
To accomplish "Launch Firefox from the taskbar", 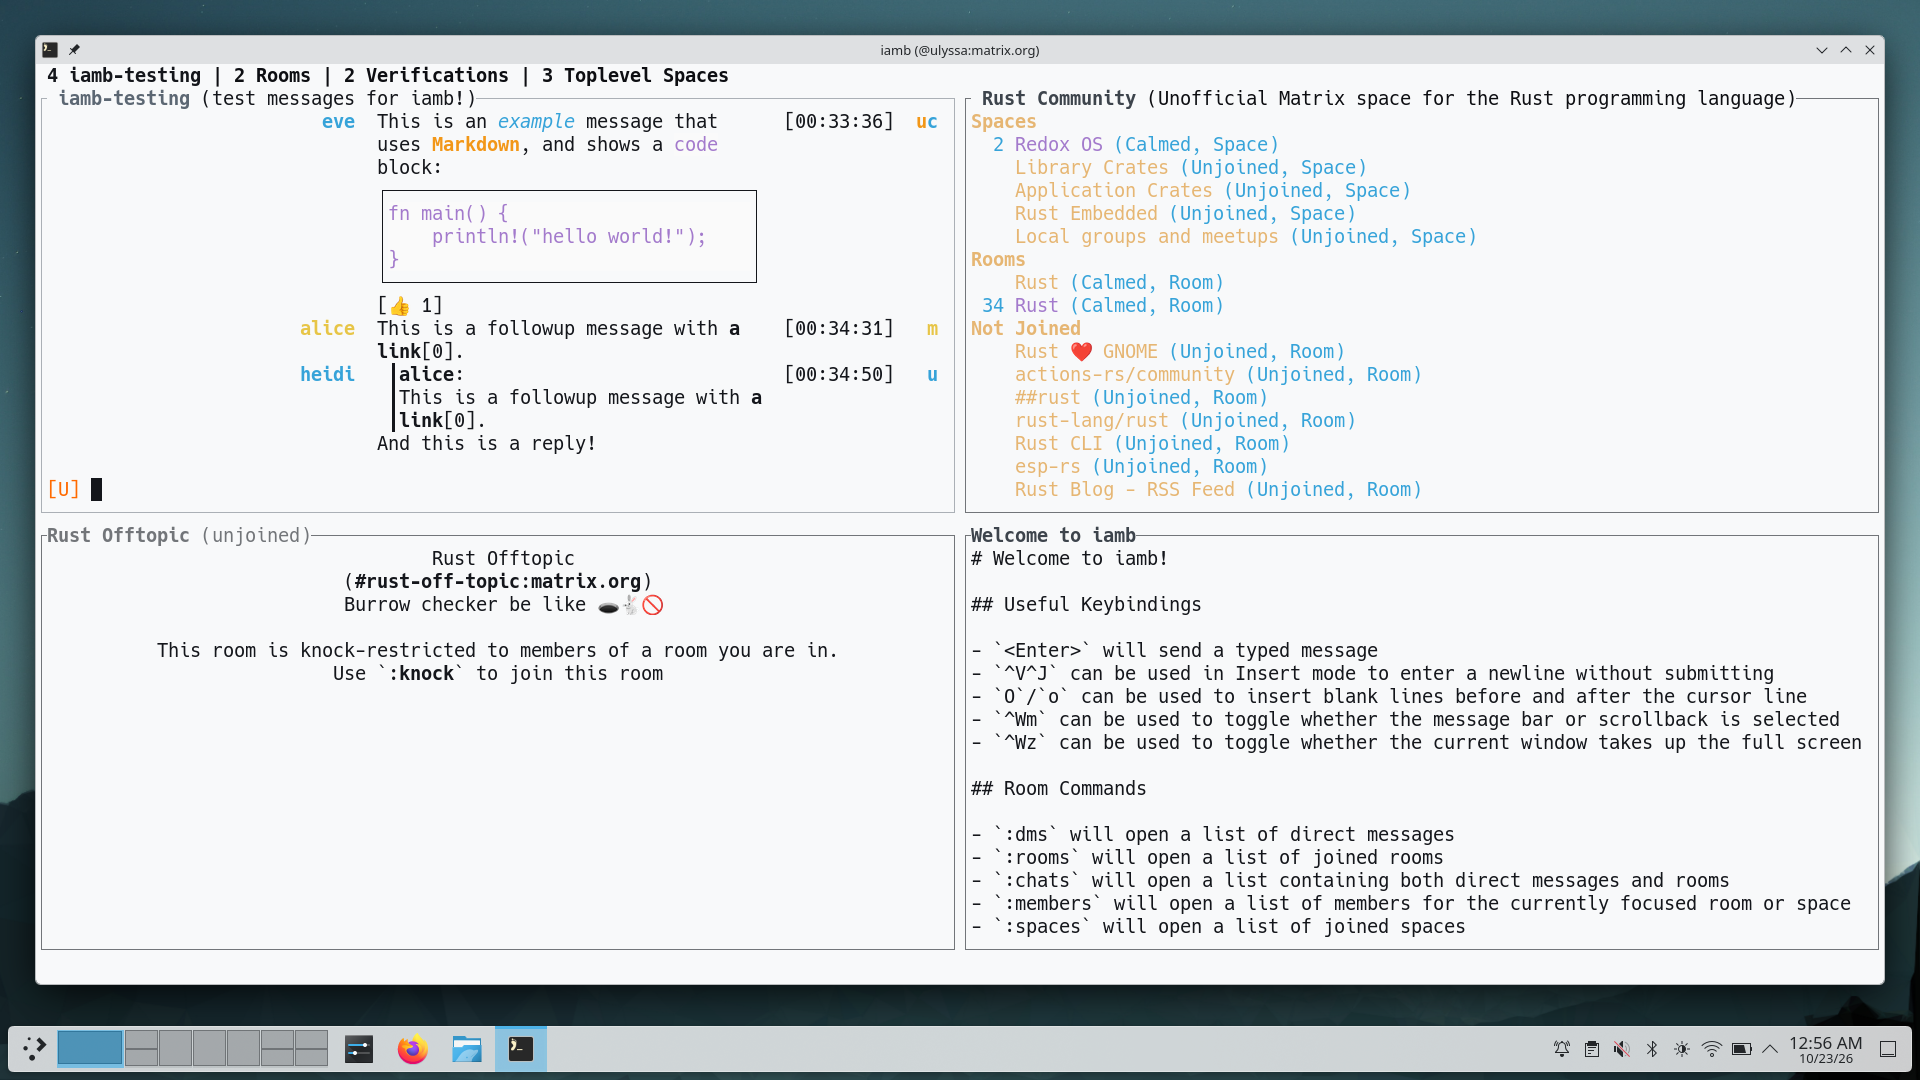I will [413, 1049].
